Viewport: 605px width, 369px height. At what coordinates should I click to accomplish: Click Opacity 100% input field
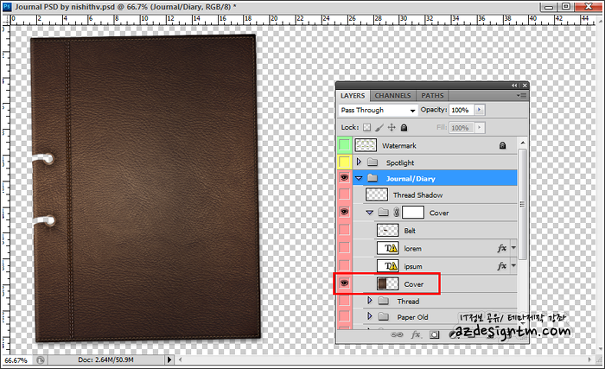tap(461, 110)
